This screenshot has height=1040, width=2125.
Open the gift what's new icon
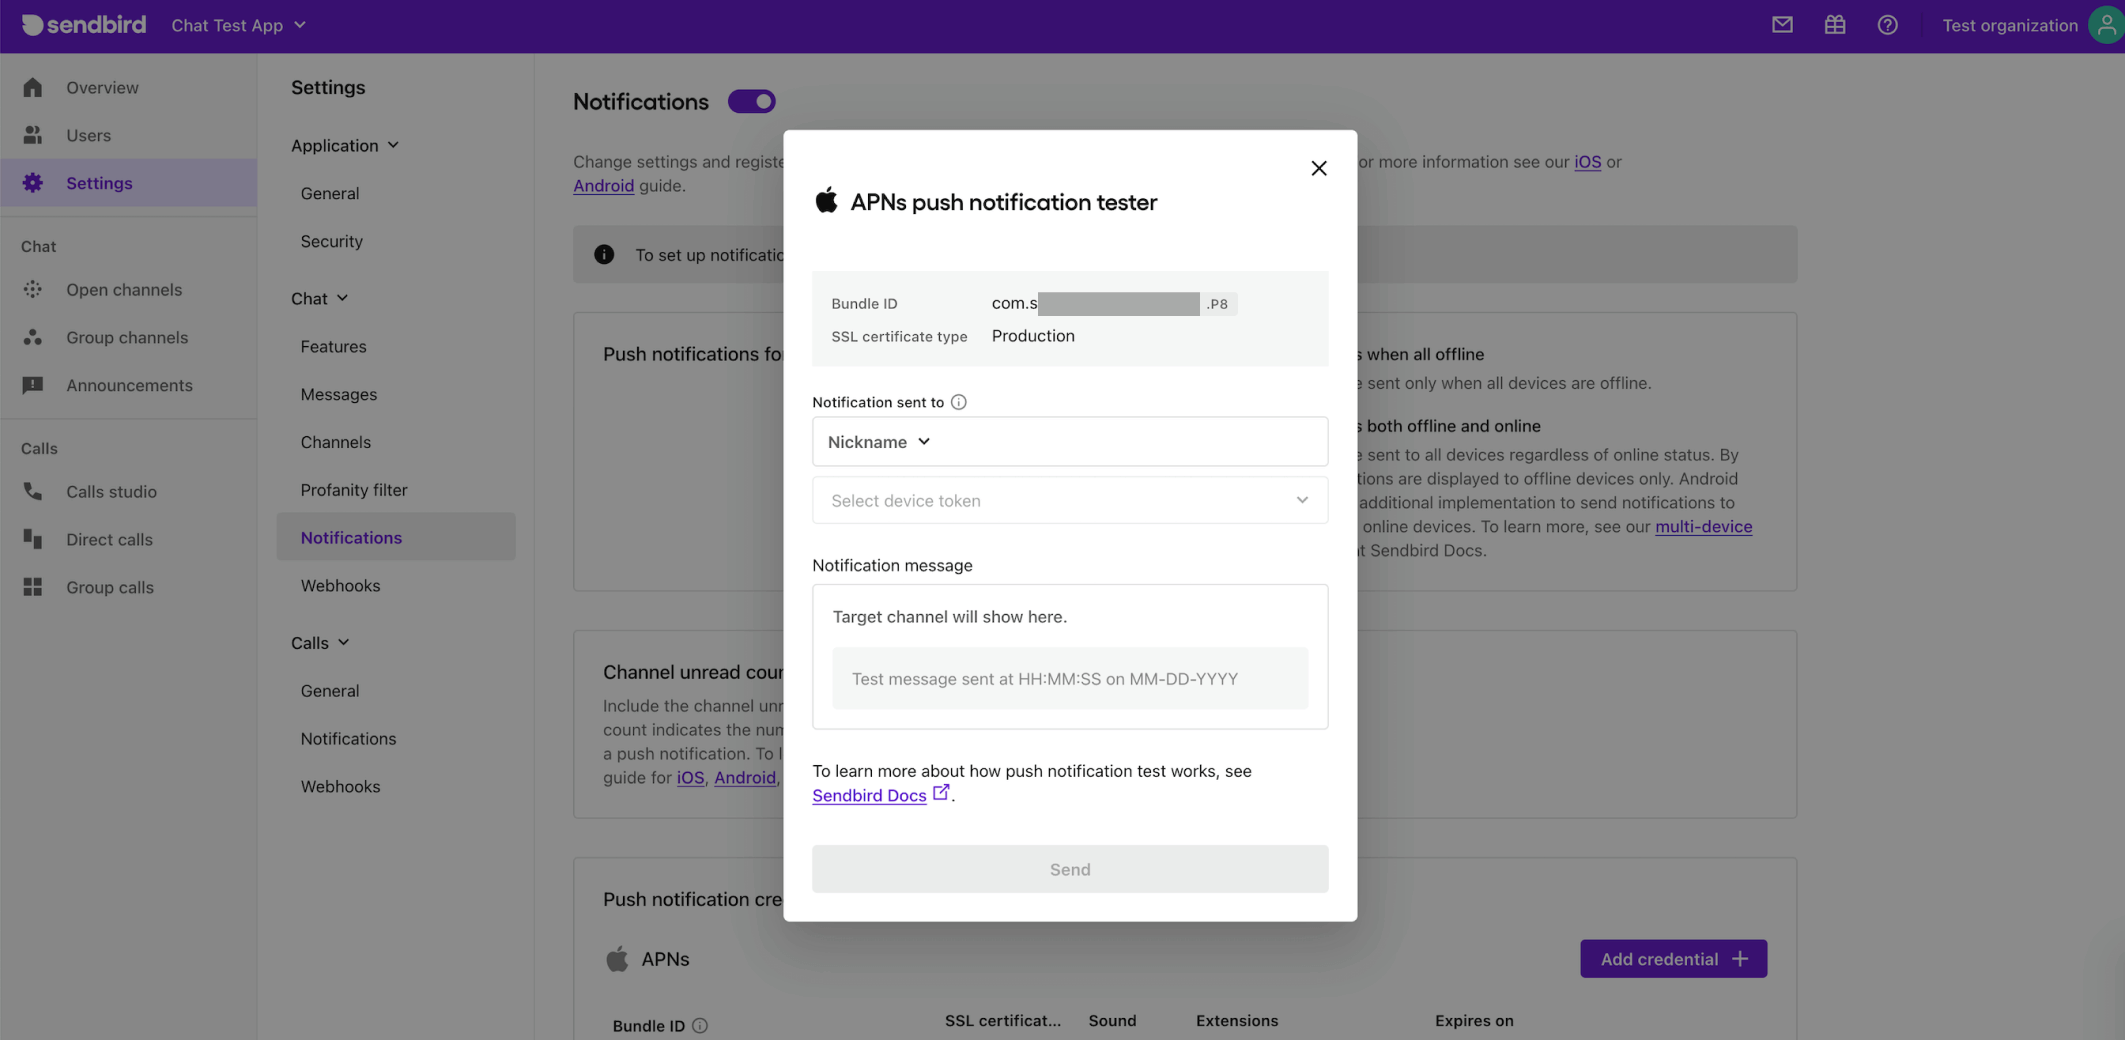[1835, 25]
